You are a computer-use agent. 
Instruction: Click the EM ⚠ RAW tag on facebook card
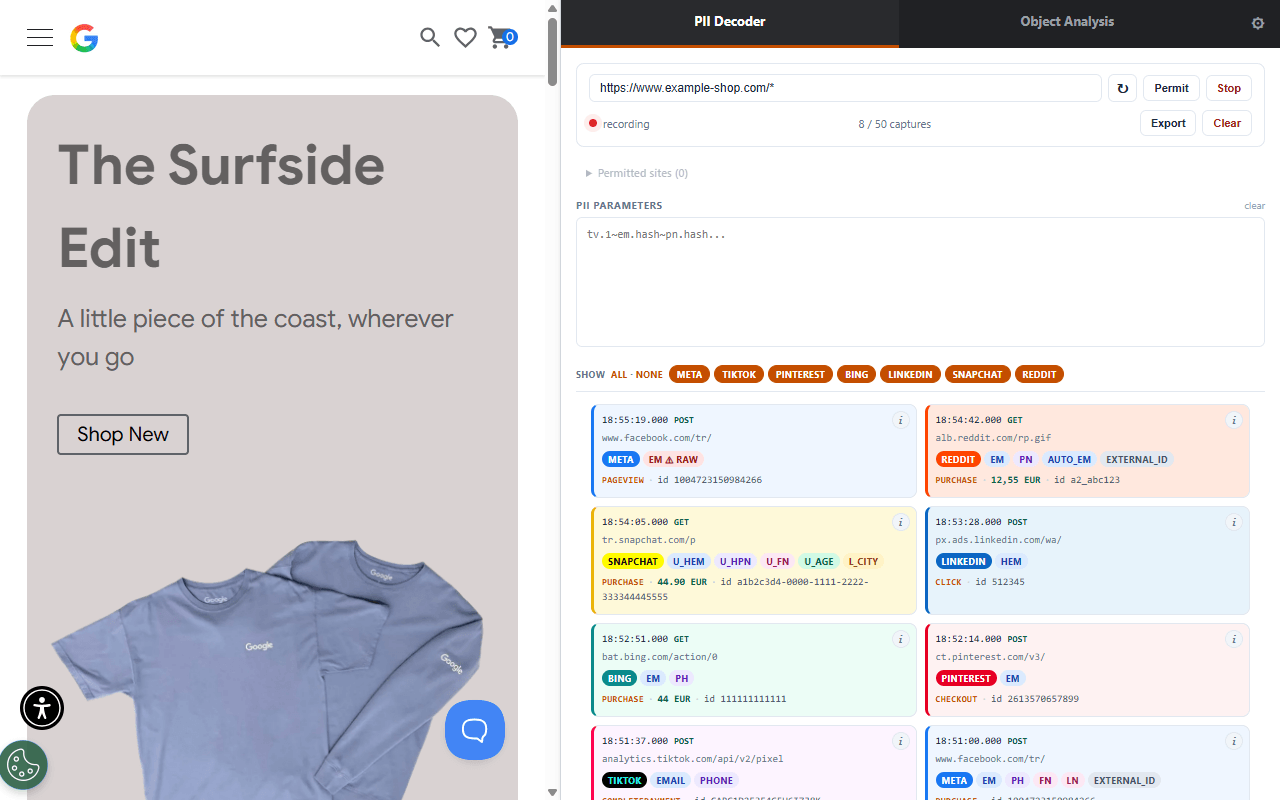pos(673,459)
